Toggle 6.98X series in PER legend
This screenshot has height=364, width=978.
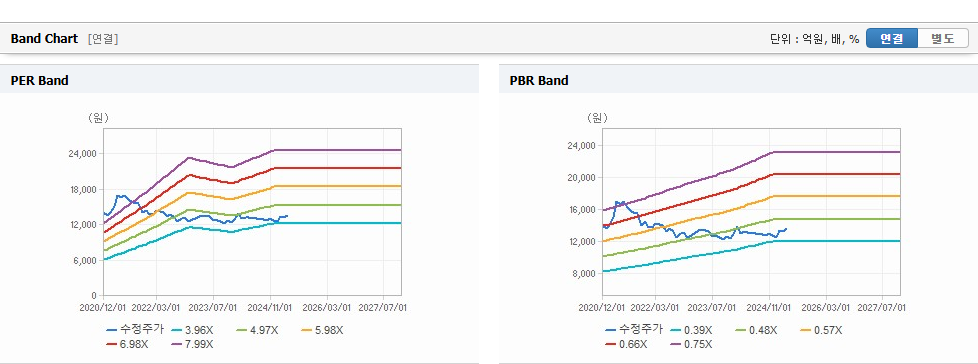pos(127,344)
